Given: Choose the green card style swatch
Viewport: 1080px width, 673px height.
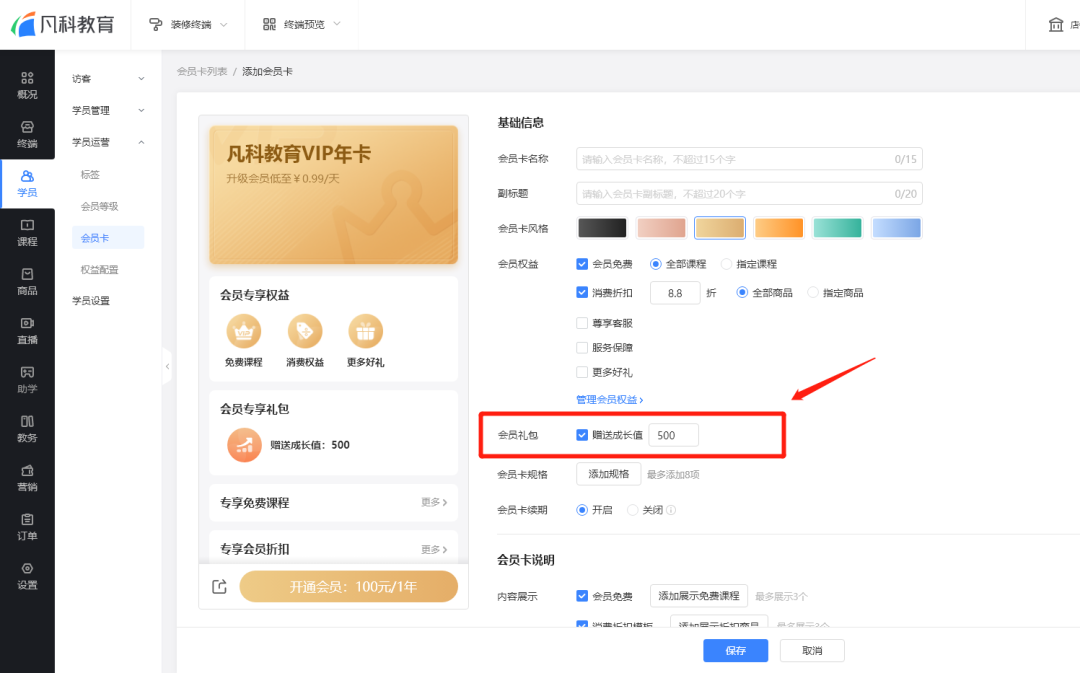Looking at the screenshot, I should (x=838, y=228).
